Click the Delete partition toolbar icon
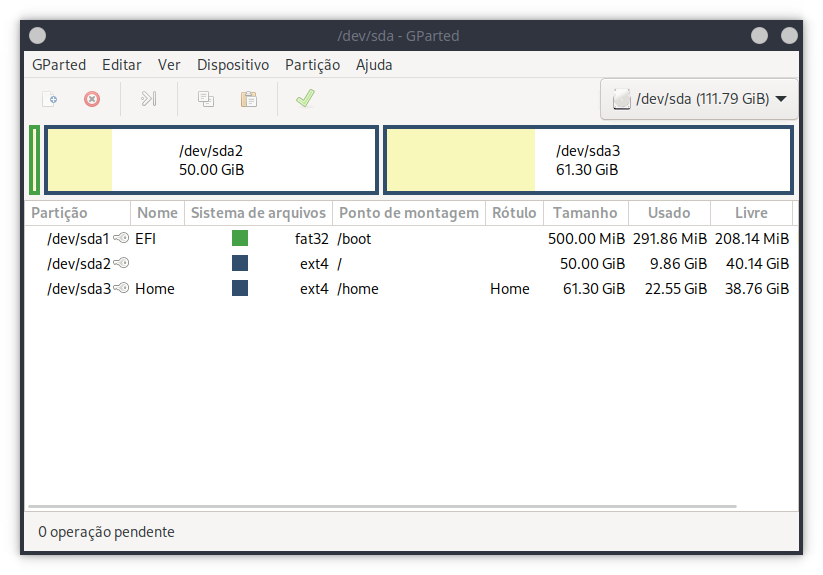823x575 pixels. pyautogui.click(x=92, y=99)
